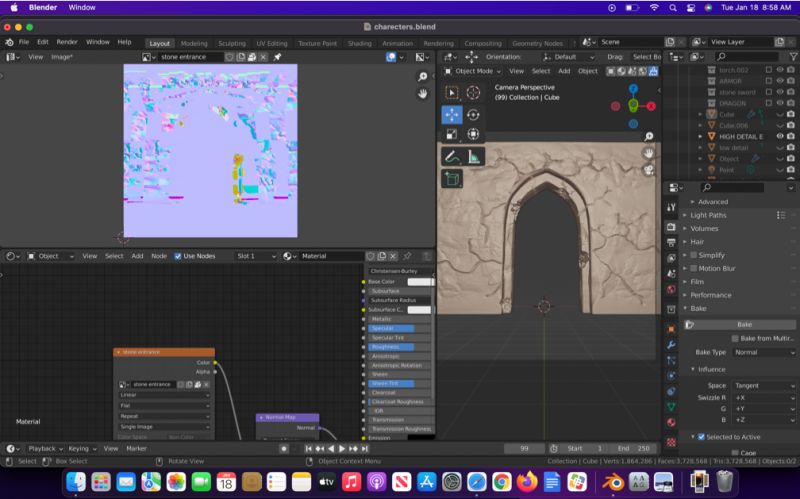Pin the stone entrance image
Viewport: 800px width, 499px height.
(x=278, y=57)
